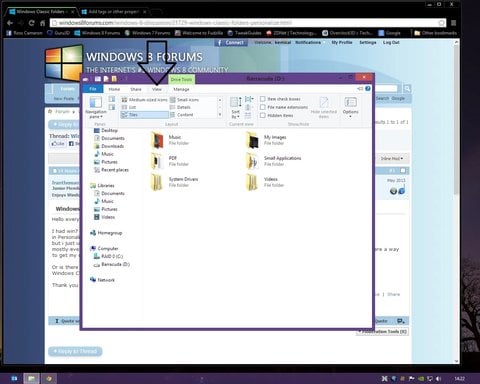480x384 pixels.
Task: Click the Facebook Connect button
Action: (x=231, y=43)
